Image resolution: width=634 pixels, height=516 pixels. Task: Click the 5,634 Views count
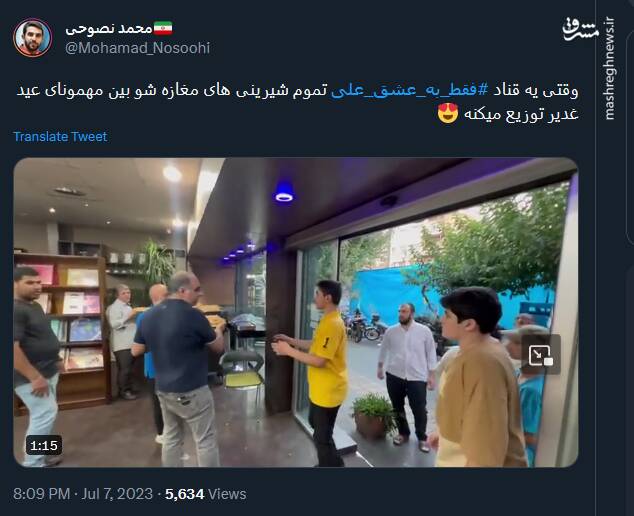pyautogui.click(x=205, y=494)
